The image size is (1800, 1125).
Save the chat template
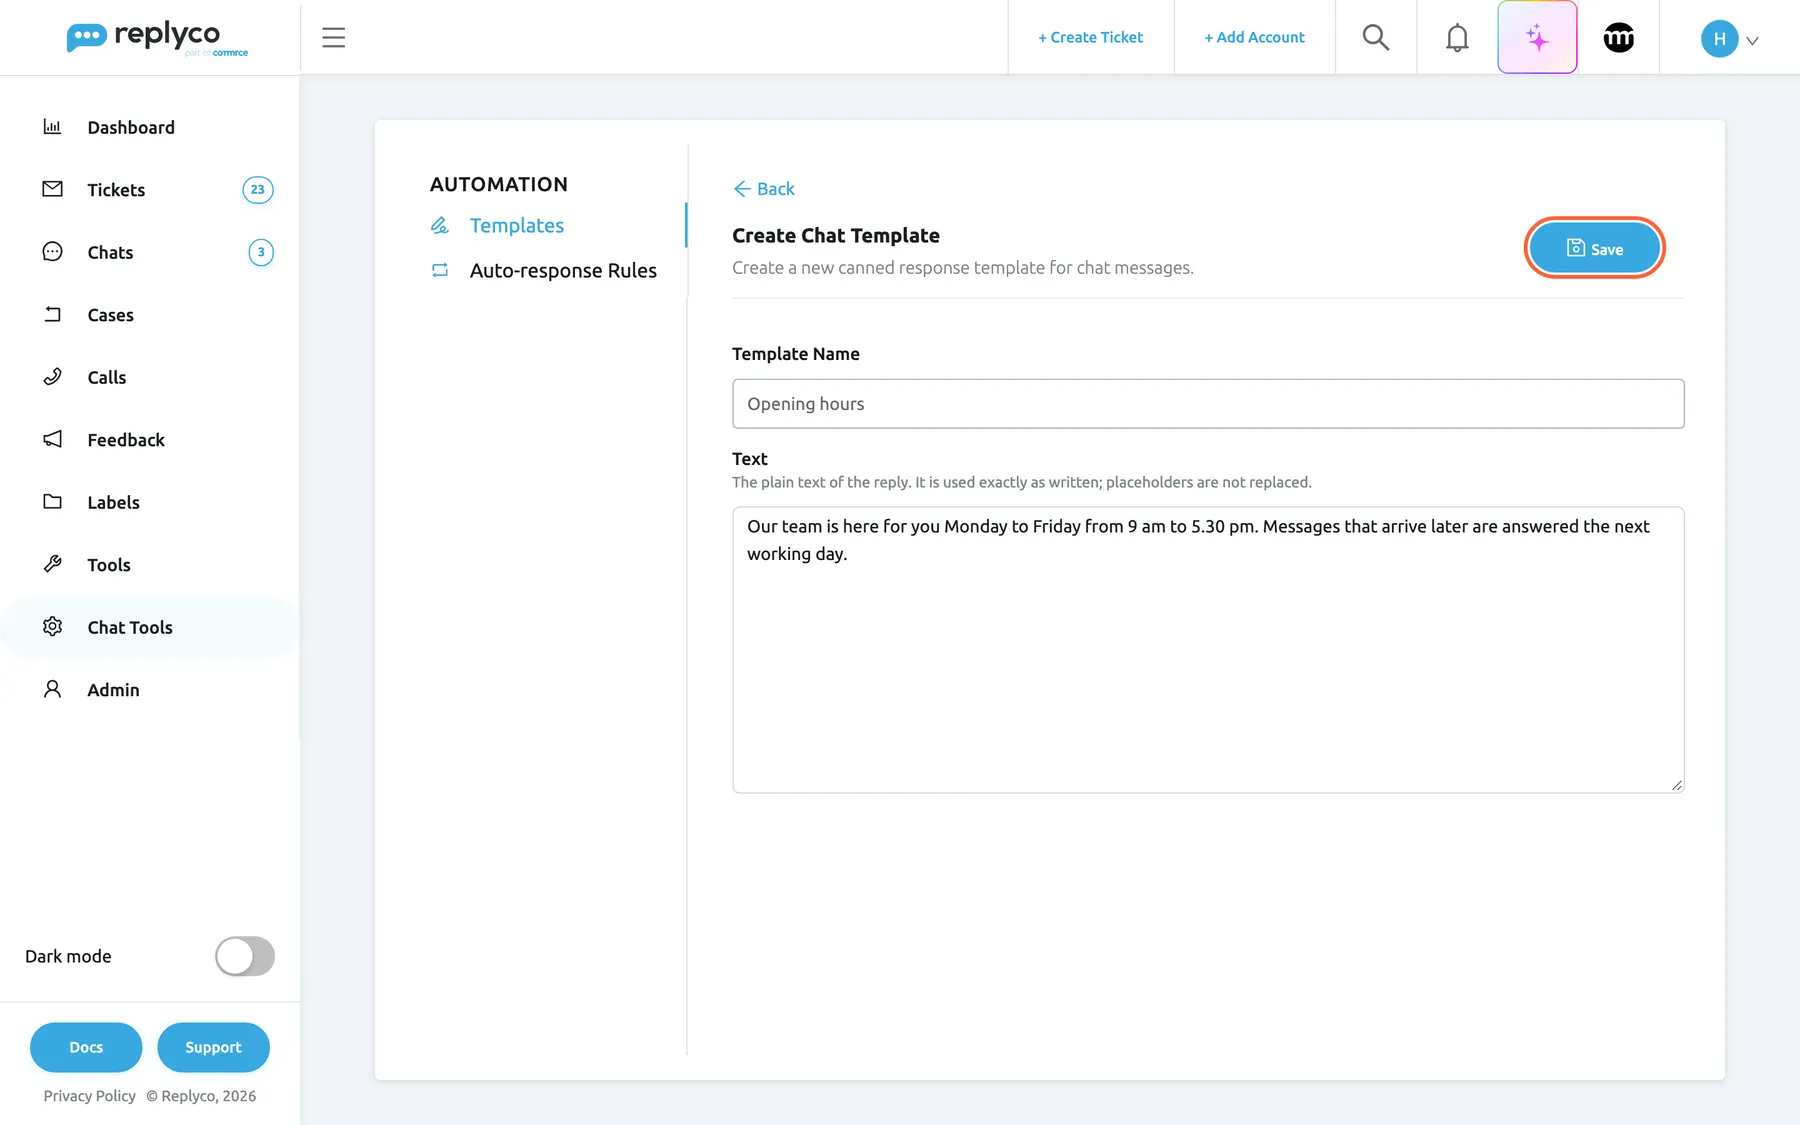pos(1594,248)
